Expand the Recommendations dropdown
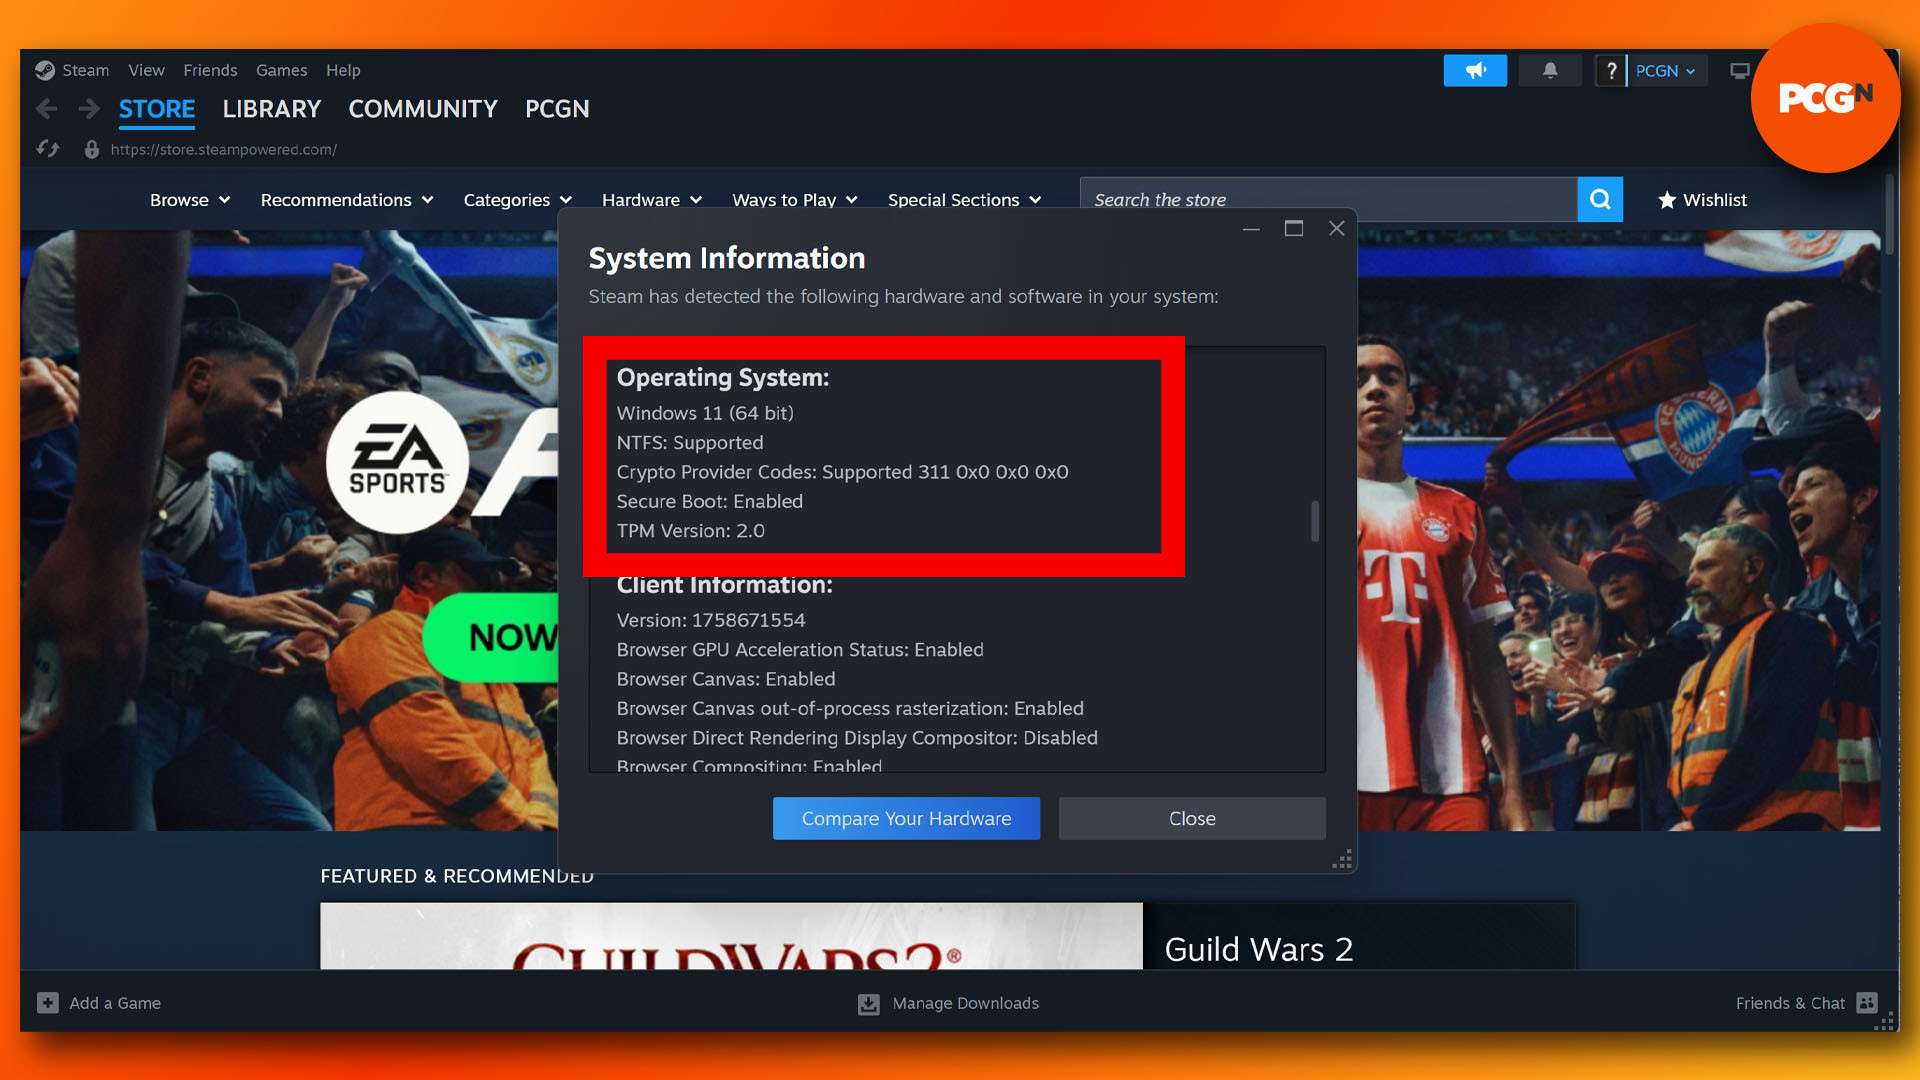This screenshot has height=1080, width=1920. coord(347,200)
